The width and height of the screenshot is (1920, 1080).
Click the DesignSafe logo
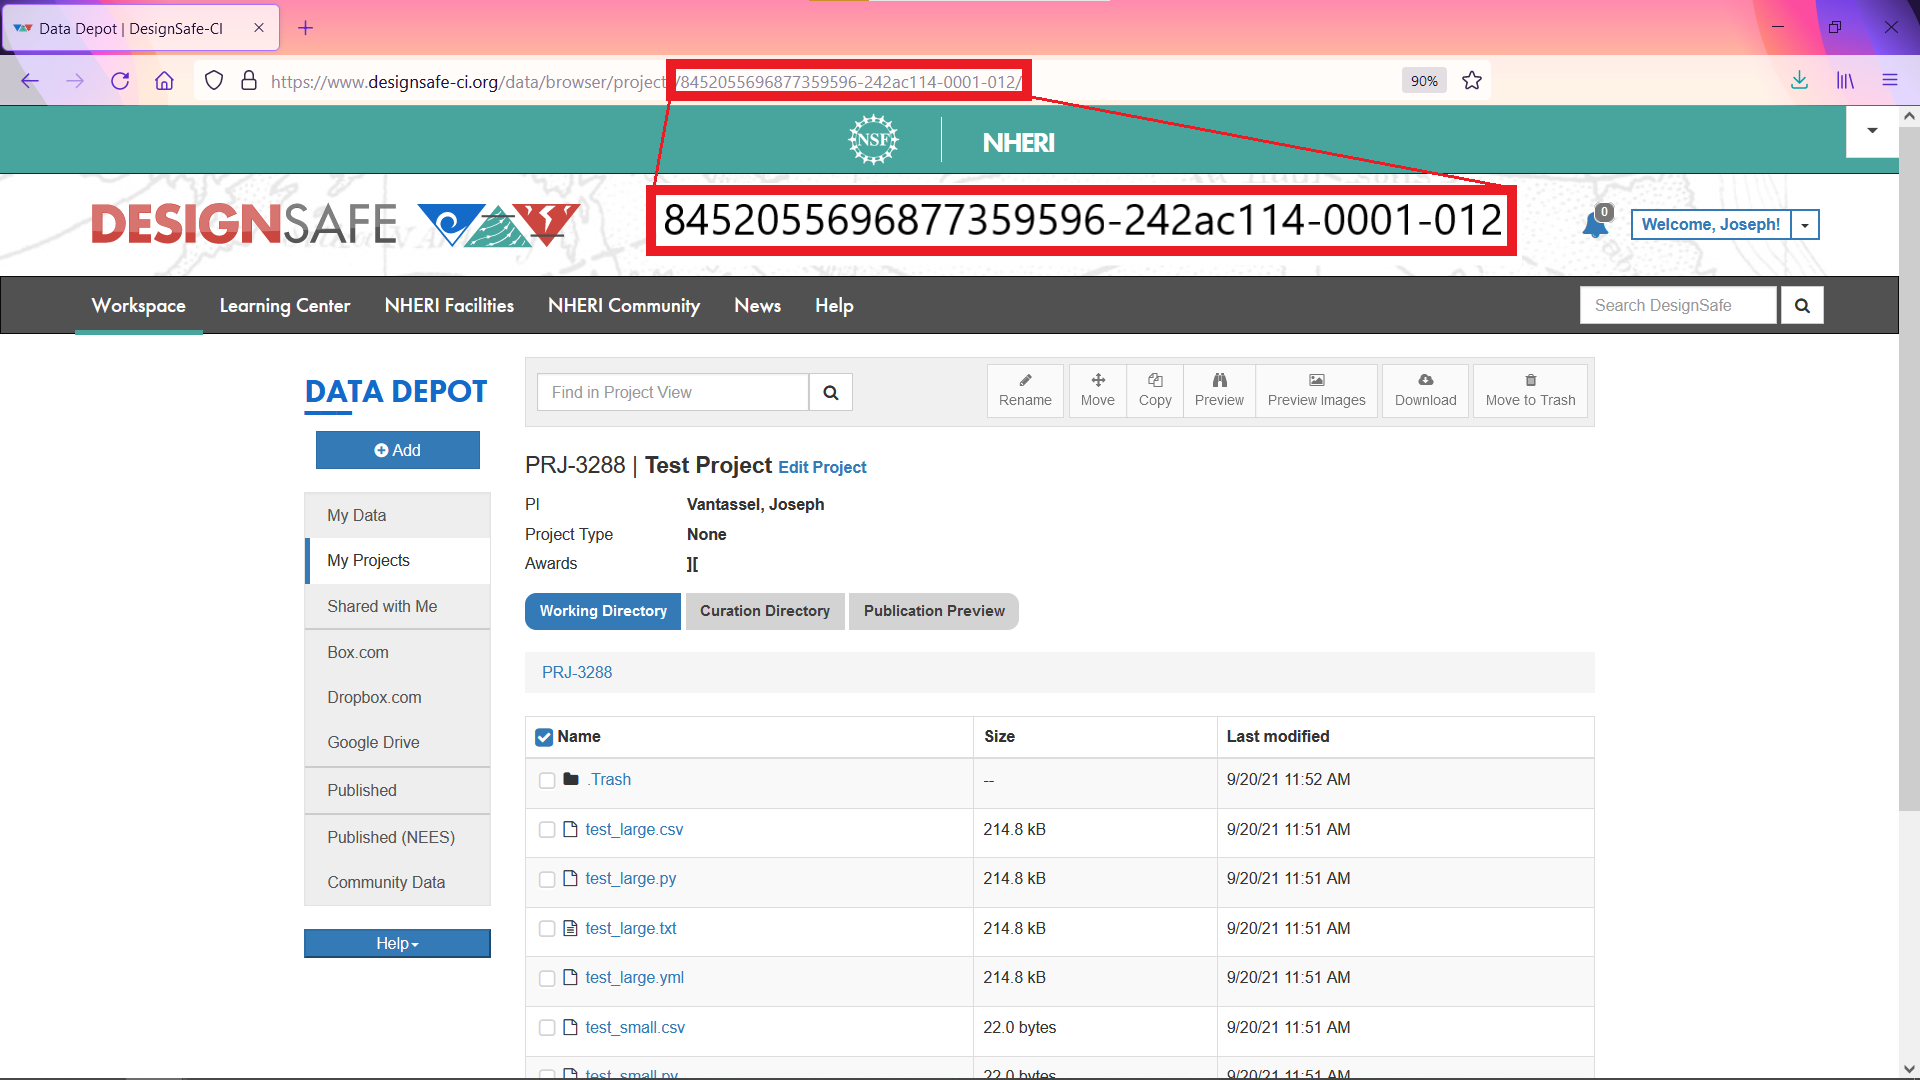335,224
